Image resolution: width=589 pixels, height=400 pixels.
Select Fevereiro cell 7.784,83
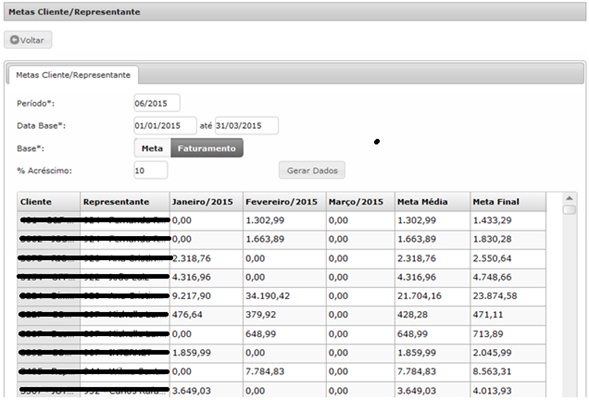pyautogui.click(x=284, y=371)
